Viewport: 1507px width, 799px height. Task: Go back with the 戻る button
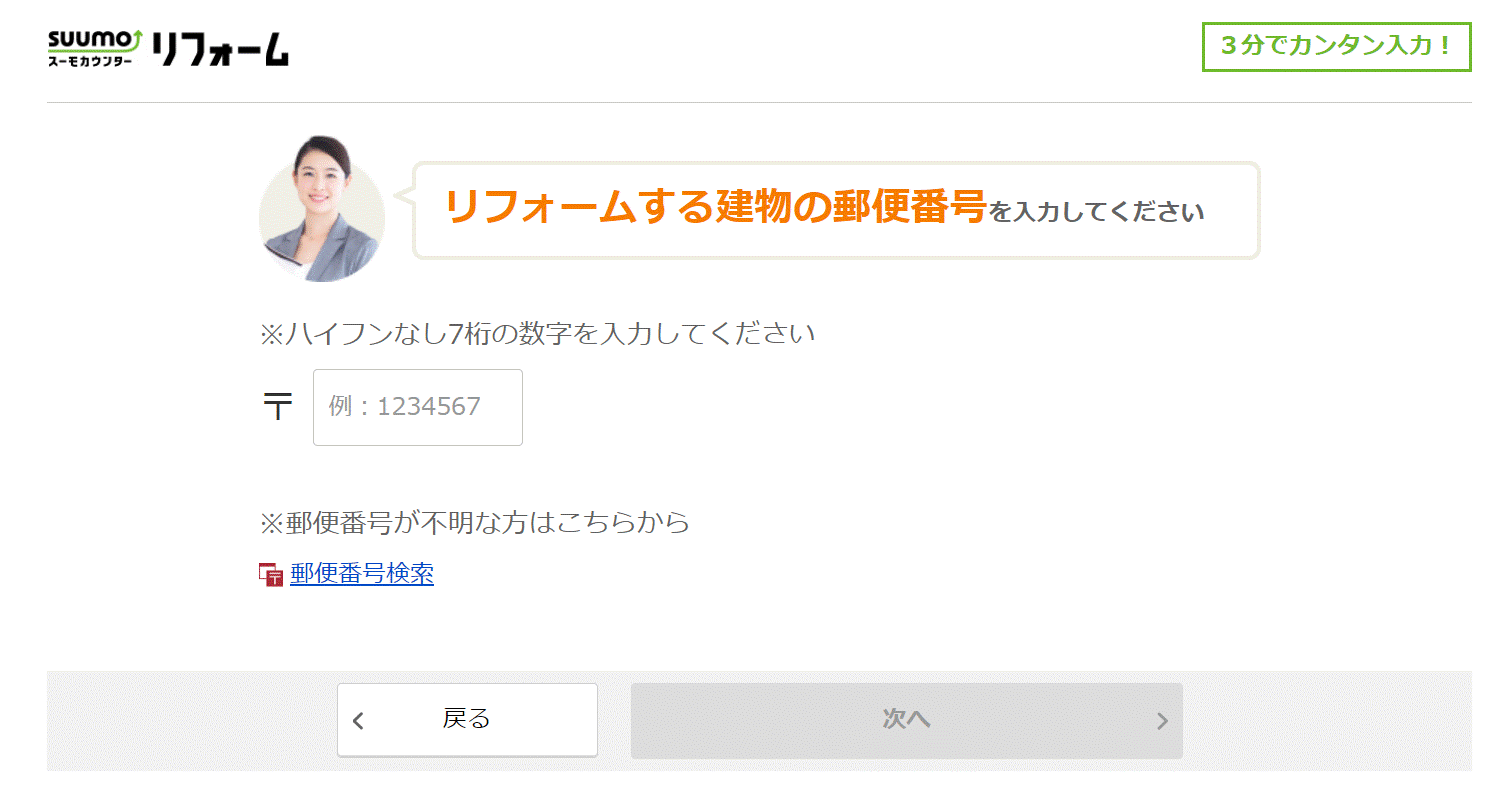tap(467, 719)
